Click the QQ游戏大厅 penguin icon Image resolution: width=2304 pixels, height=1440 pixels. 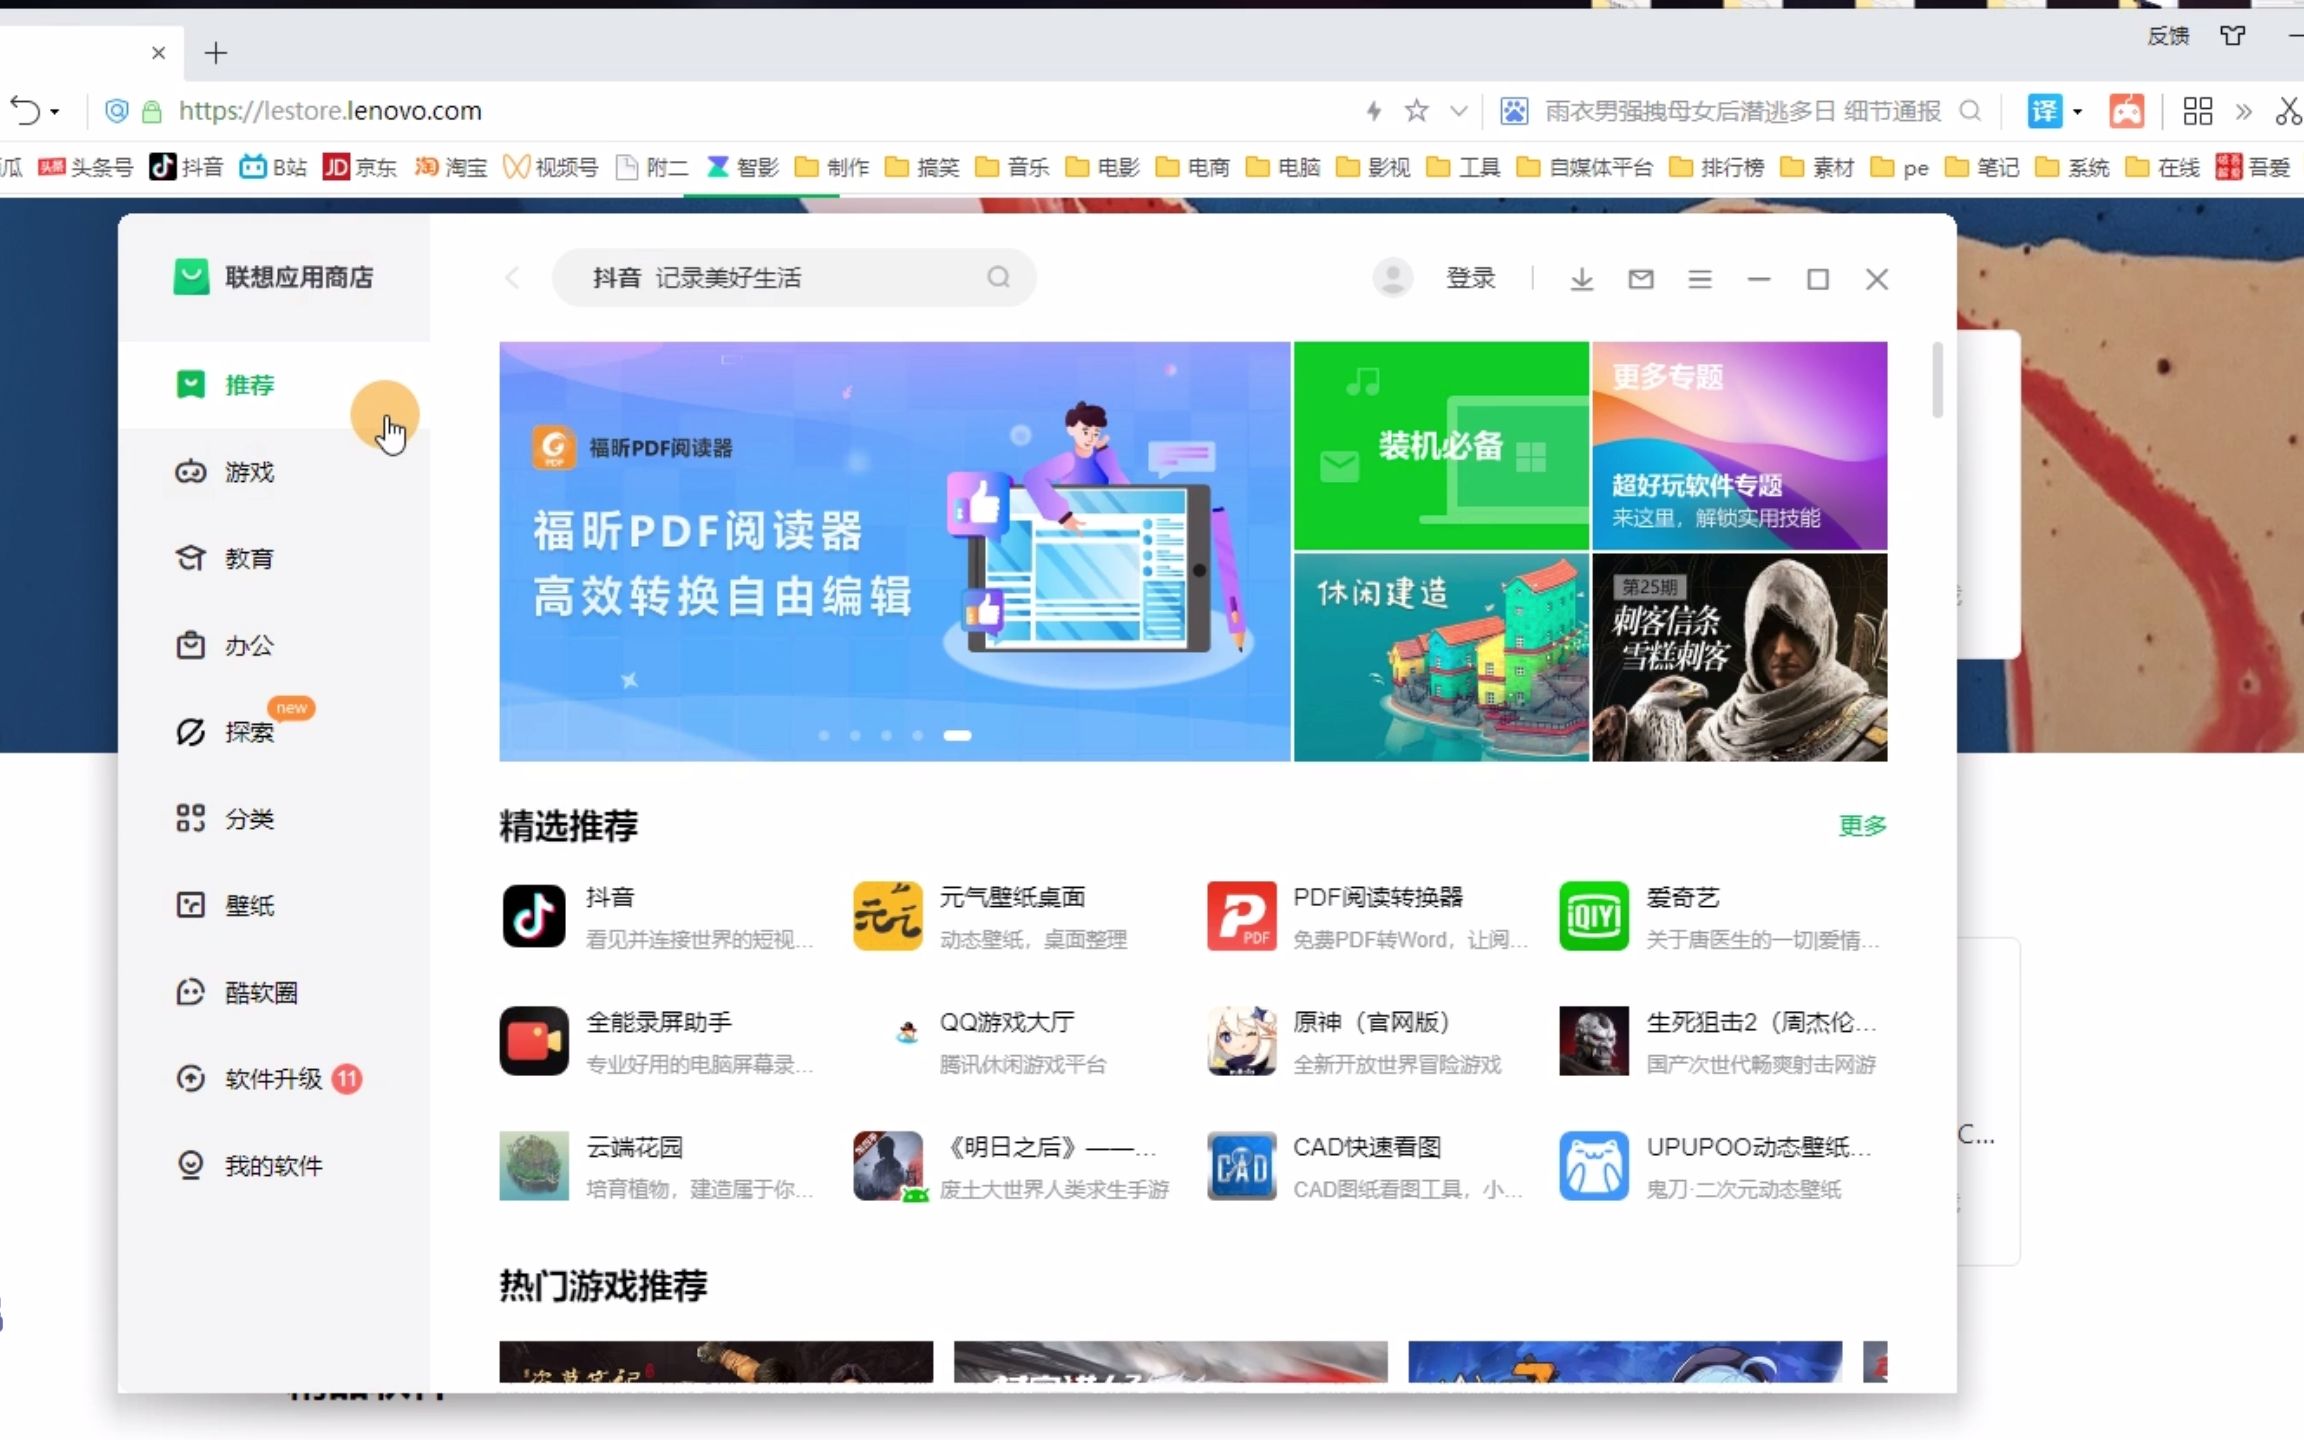click(x=907, y=1033)
